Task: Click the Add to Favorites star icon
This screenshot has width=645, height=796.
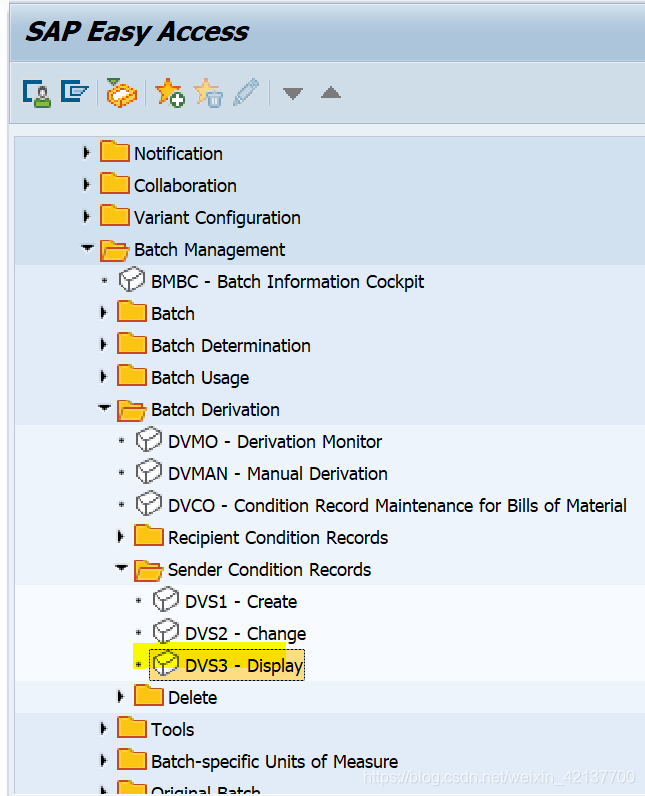Action: pos(169,93)
